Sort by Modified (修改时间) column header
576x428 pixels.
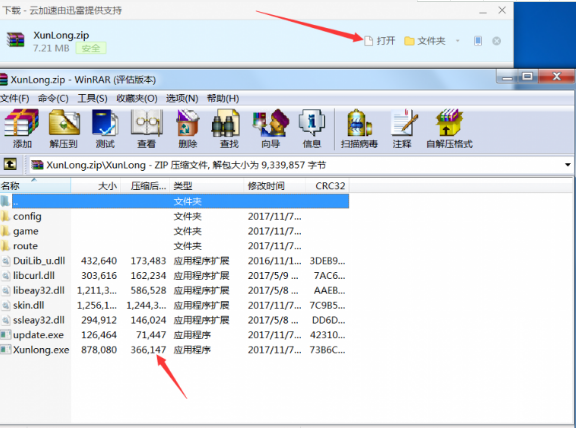(274, 186)
